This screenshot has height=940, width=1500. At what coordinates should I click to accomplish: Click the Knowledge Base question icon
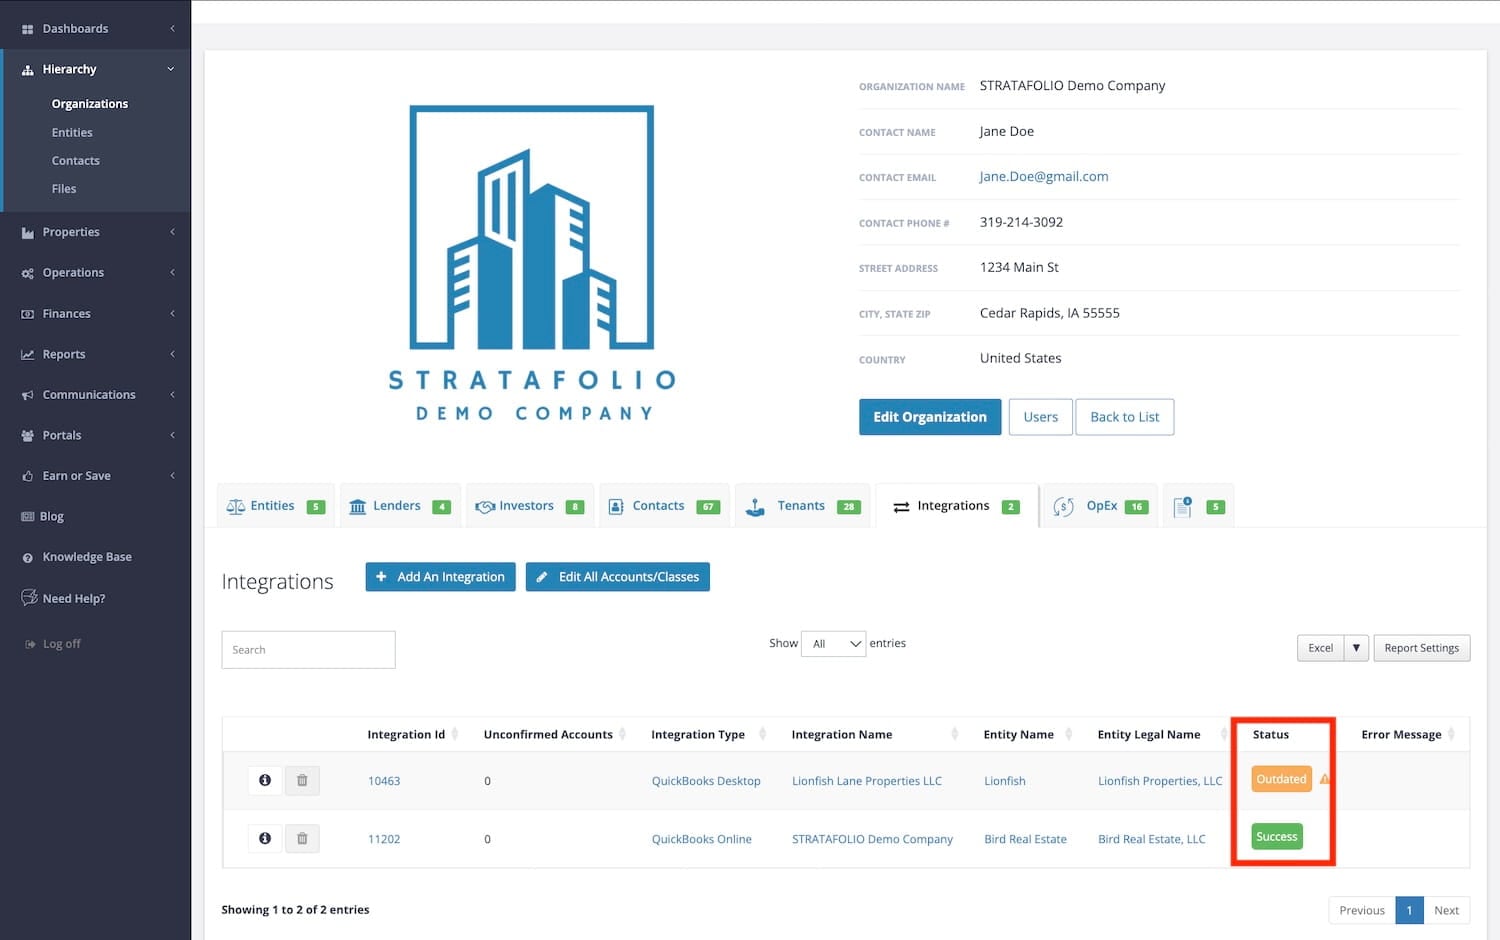[28, 558]
